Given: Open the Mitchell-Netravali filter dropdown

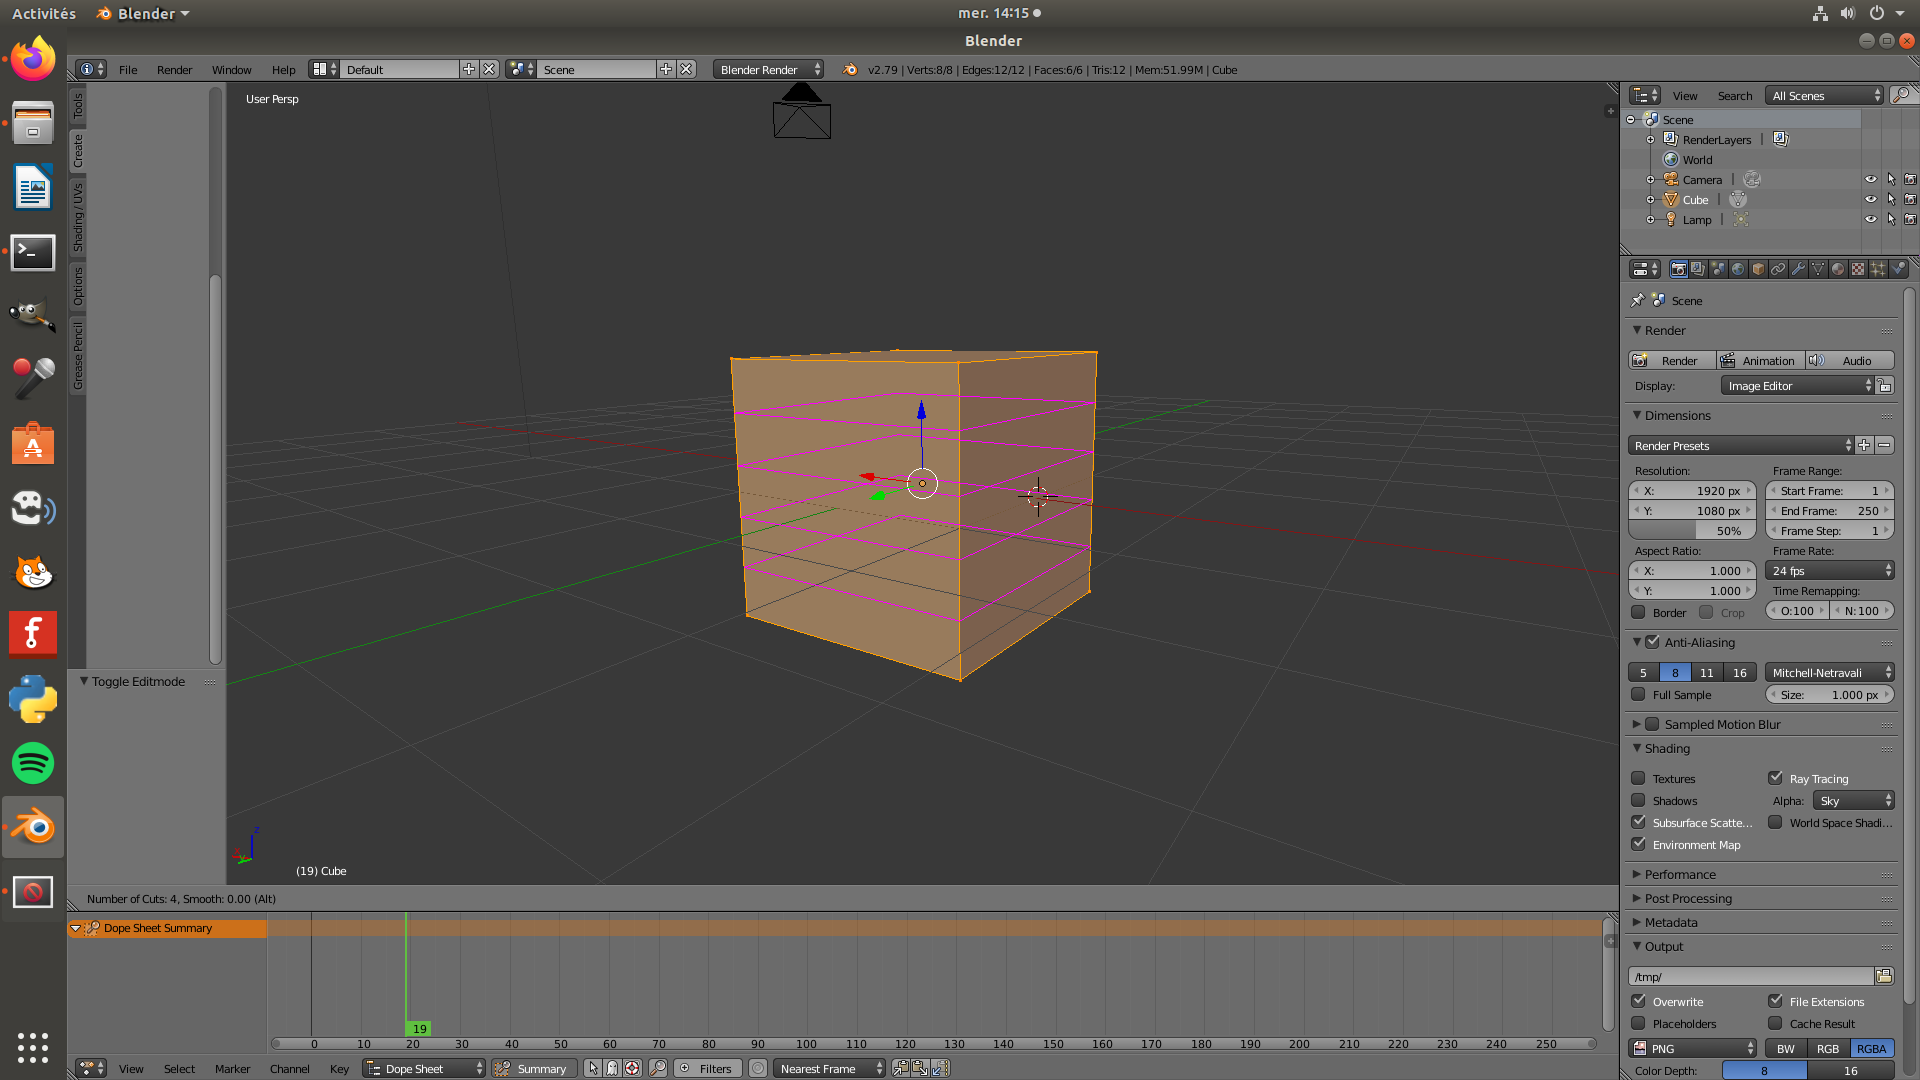Looking at the screenshot, I should [x=1830, y=672].
